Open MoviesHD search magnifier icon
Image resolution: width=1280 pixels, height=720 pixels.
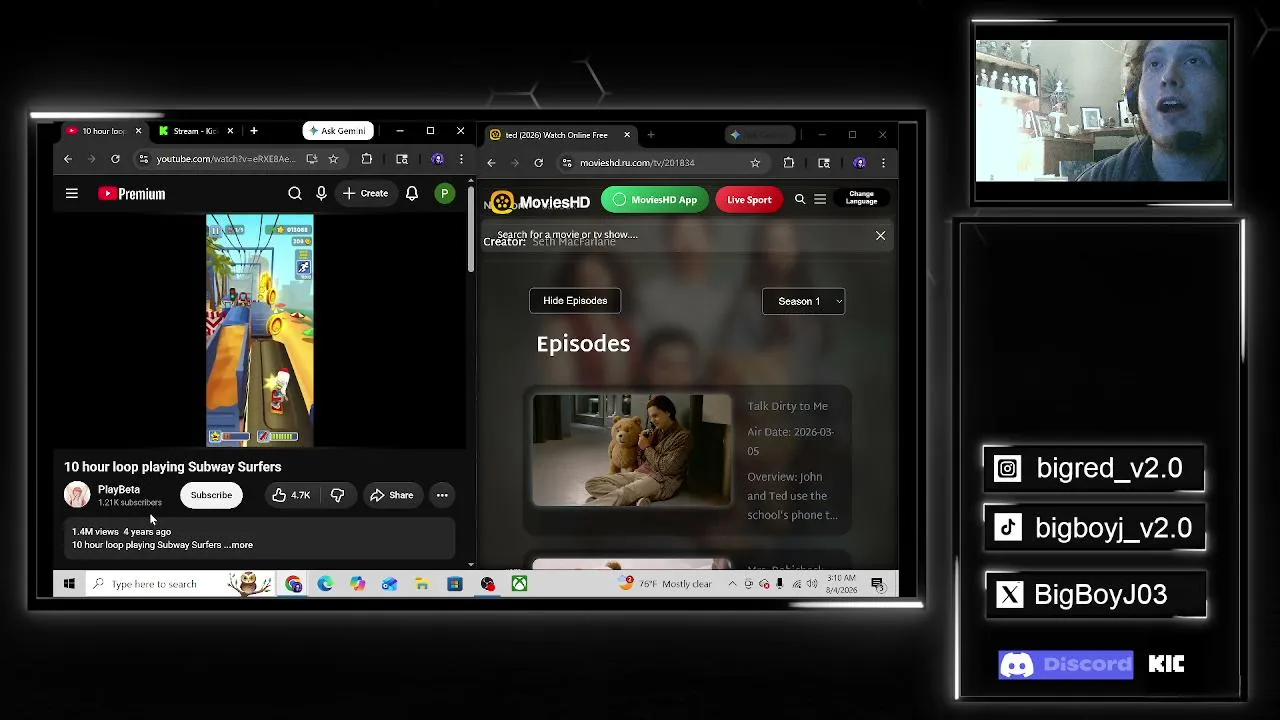800,200
